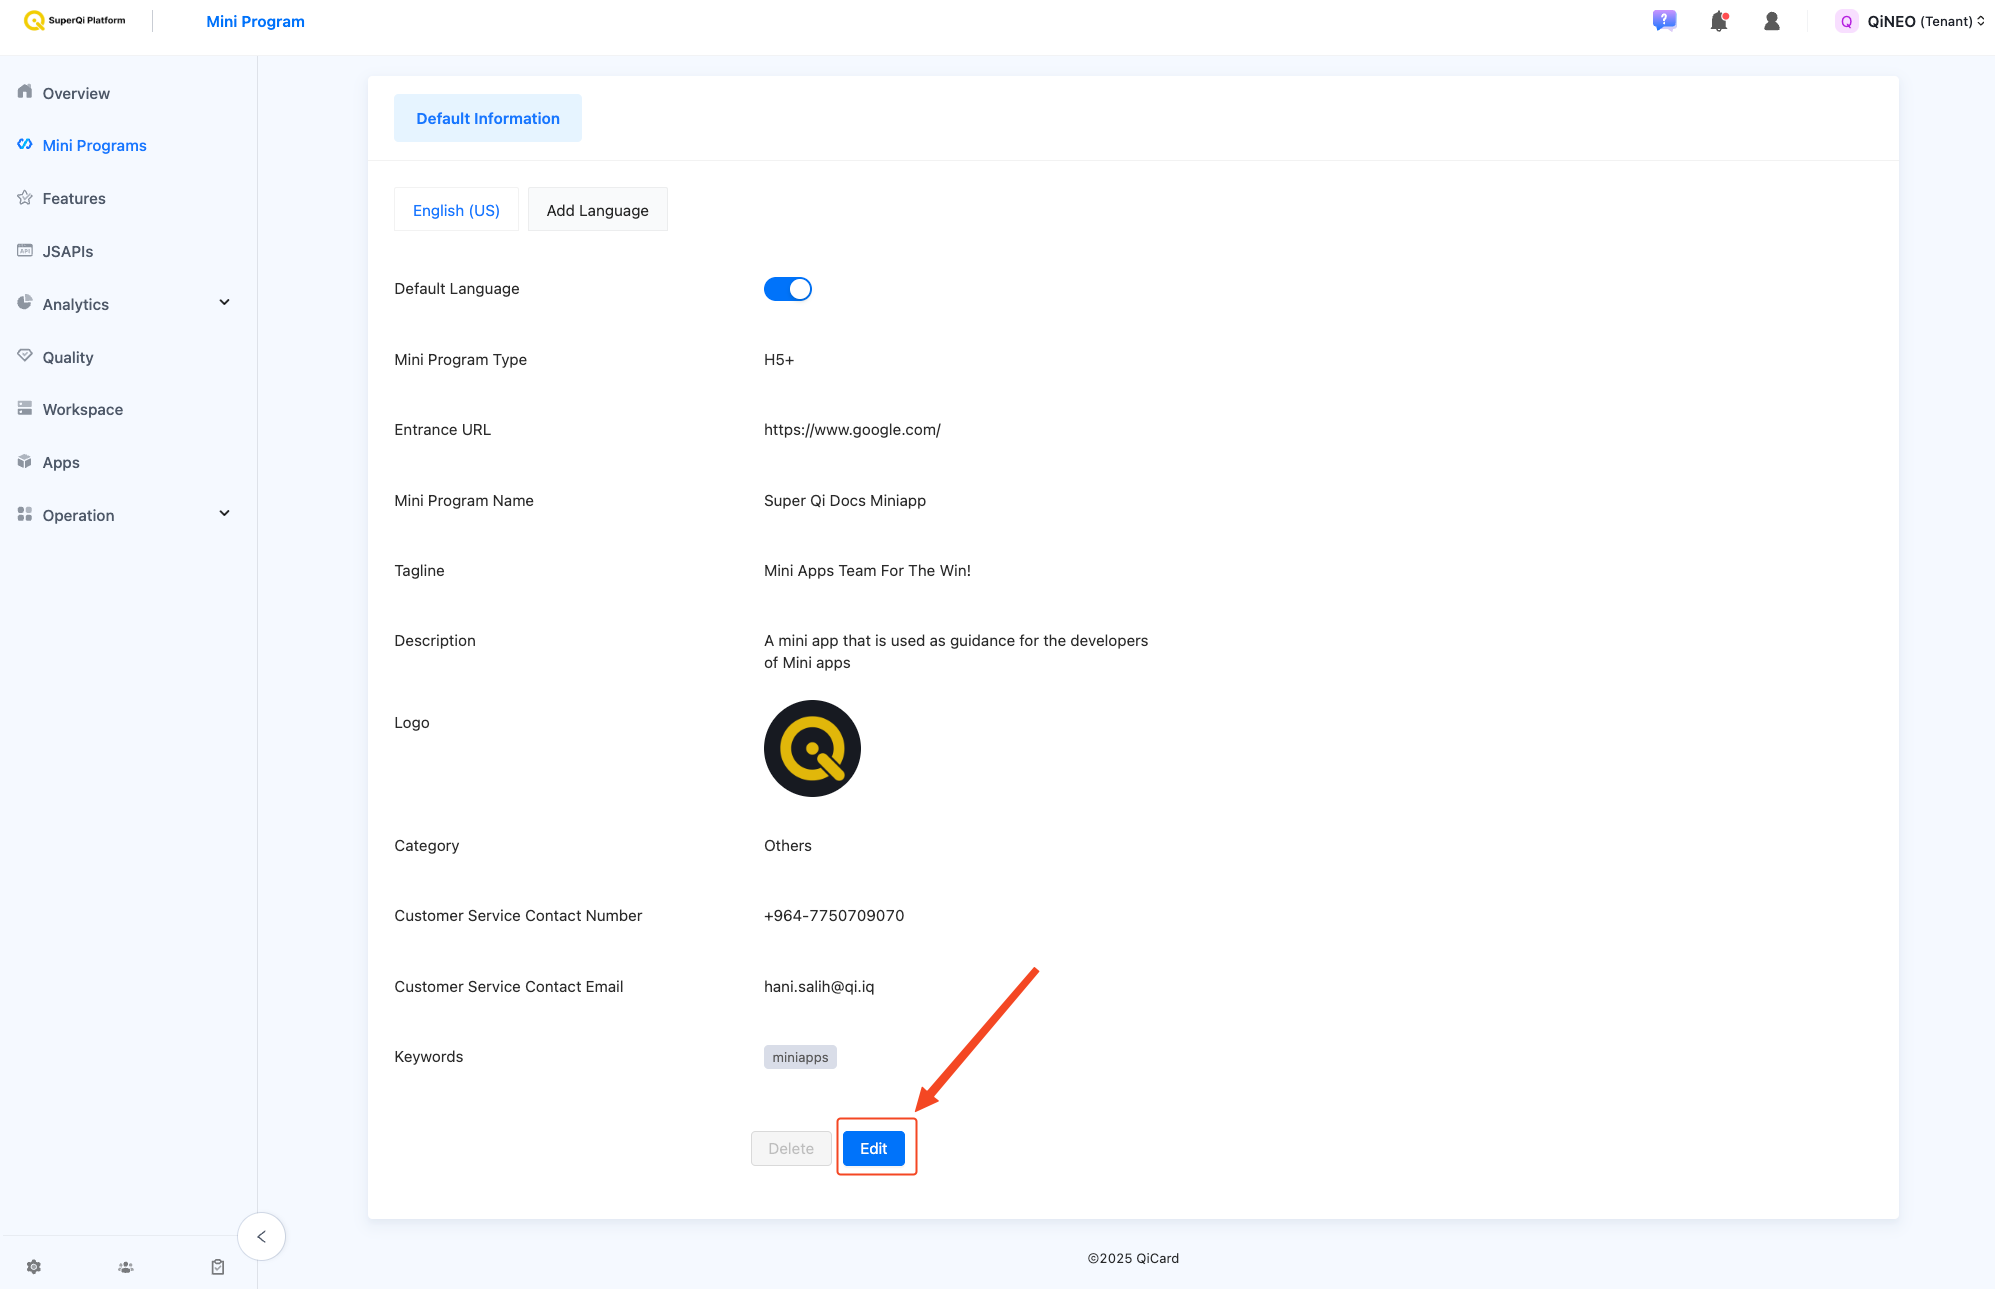Image resolution: width=1995 pixels, height=1289 pixels.
Task: Click the Overview home icon
Action: click(x=25, y=92)
